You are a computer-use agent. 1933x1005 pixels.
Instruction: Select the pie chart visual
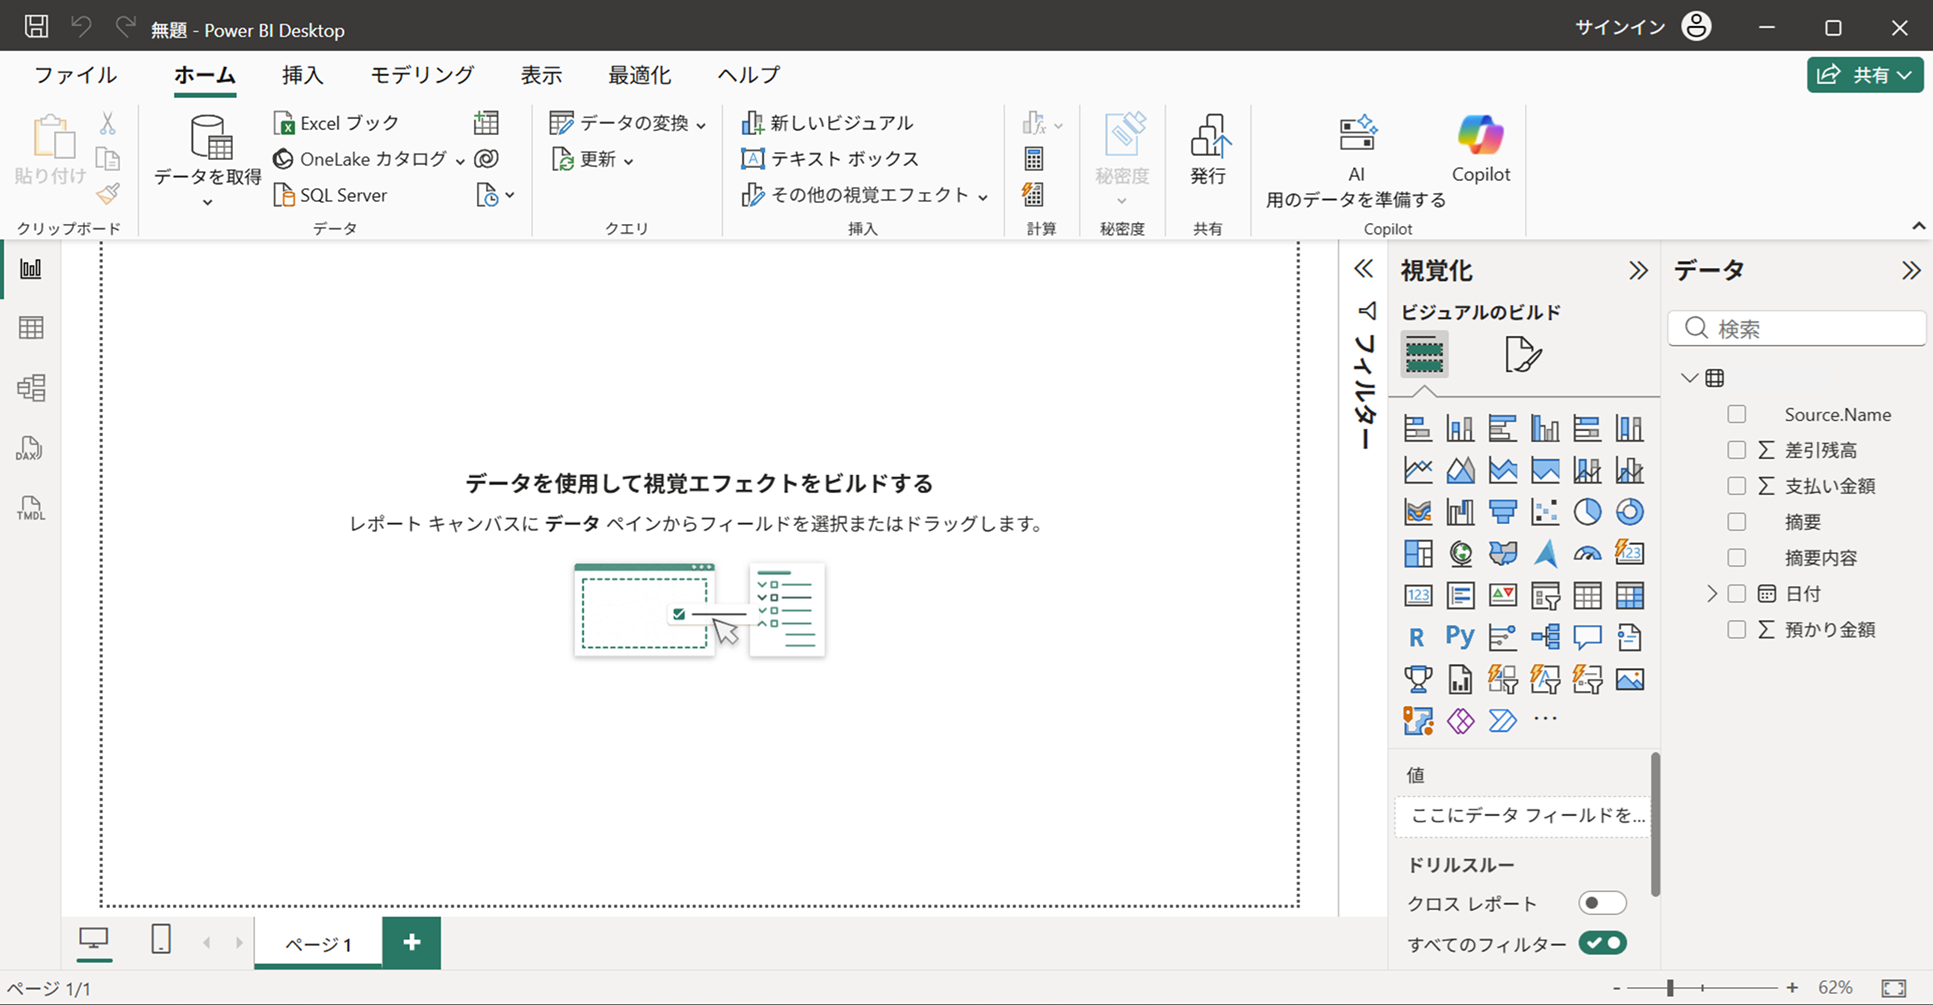1587,511
